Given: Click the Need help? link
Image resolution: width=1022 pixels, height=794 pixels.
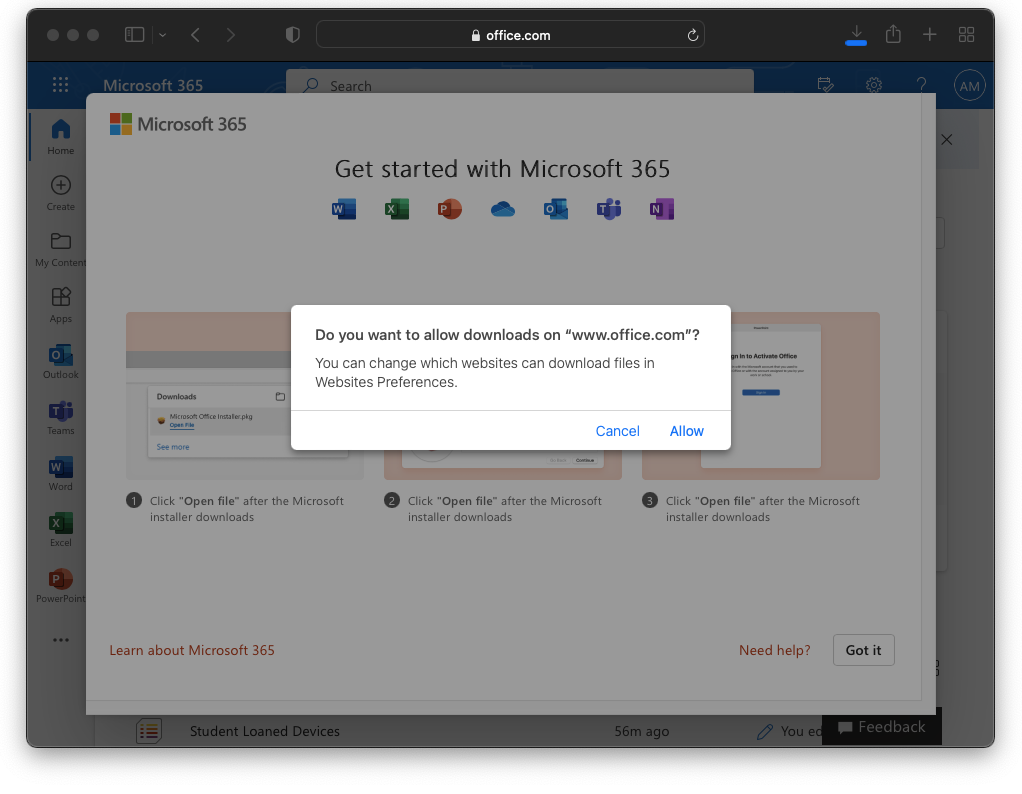Looking at the screenshot, I should (774, 650).
